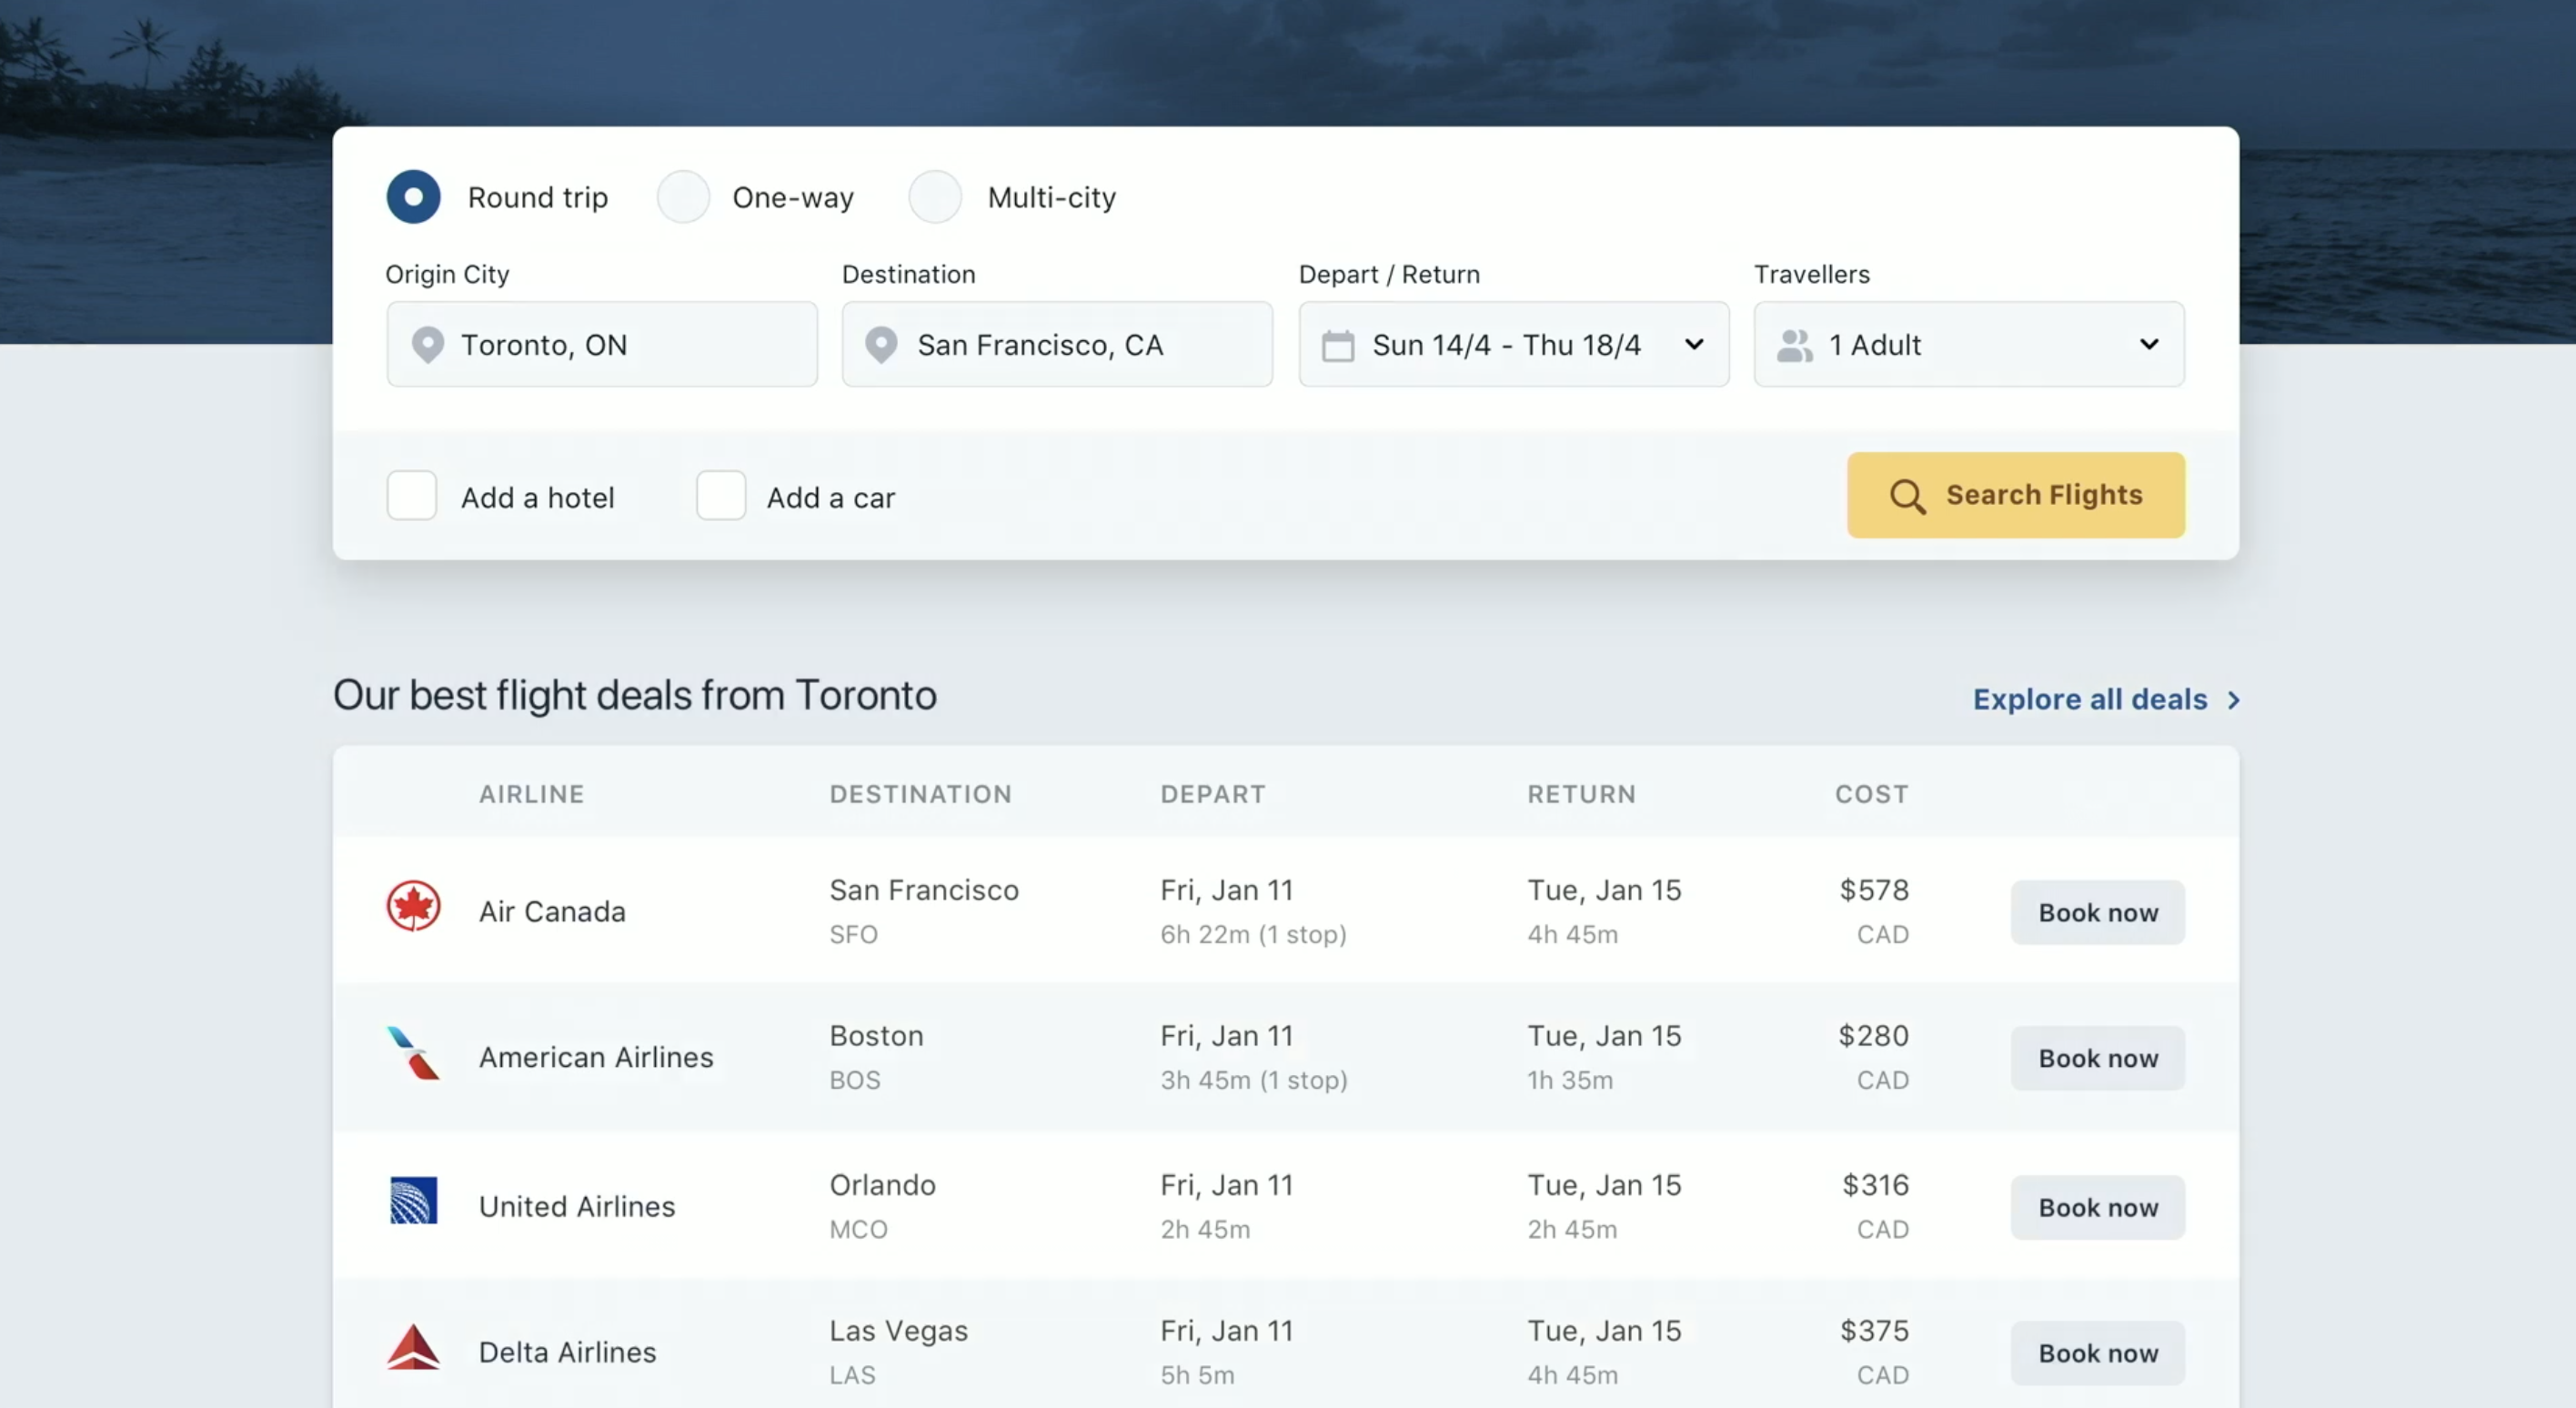Click the Air Canada maple leaf logo
This screenshot has height=1408, width=2576.
413,906
